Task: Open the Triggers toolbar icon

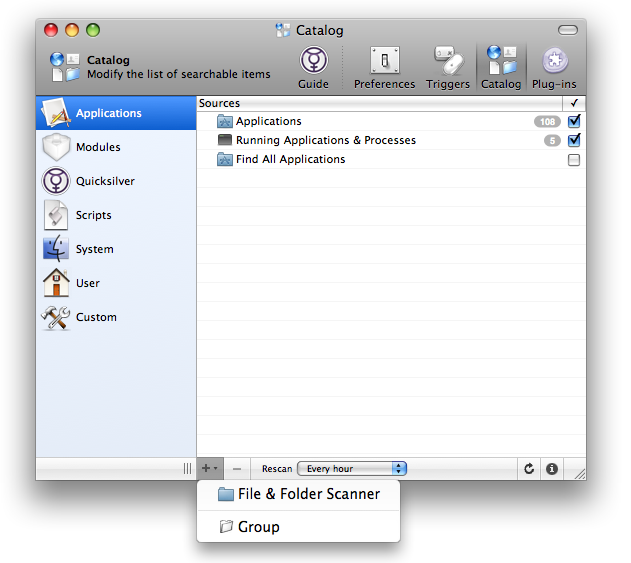Action: [x=447, y=67]
